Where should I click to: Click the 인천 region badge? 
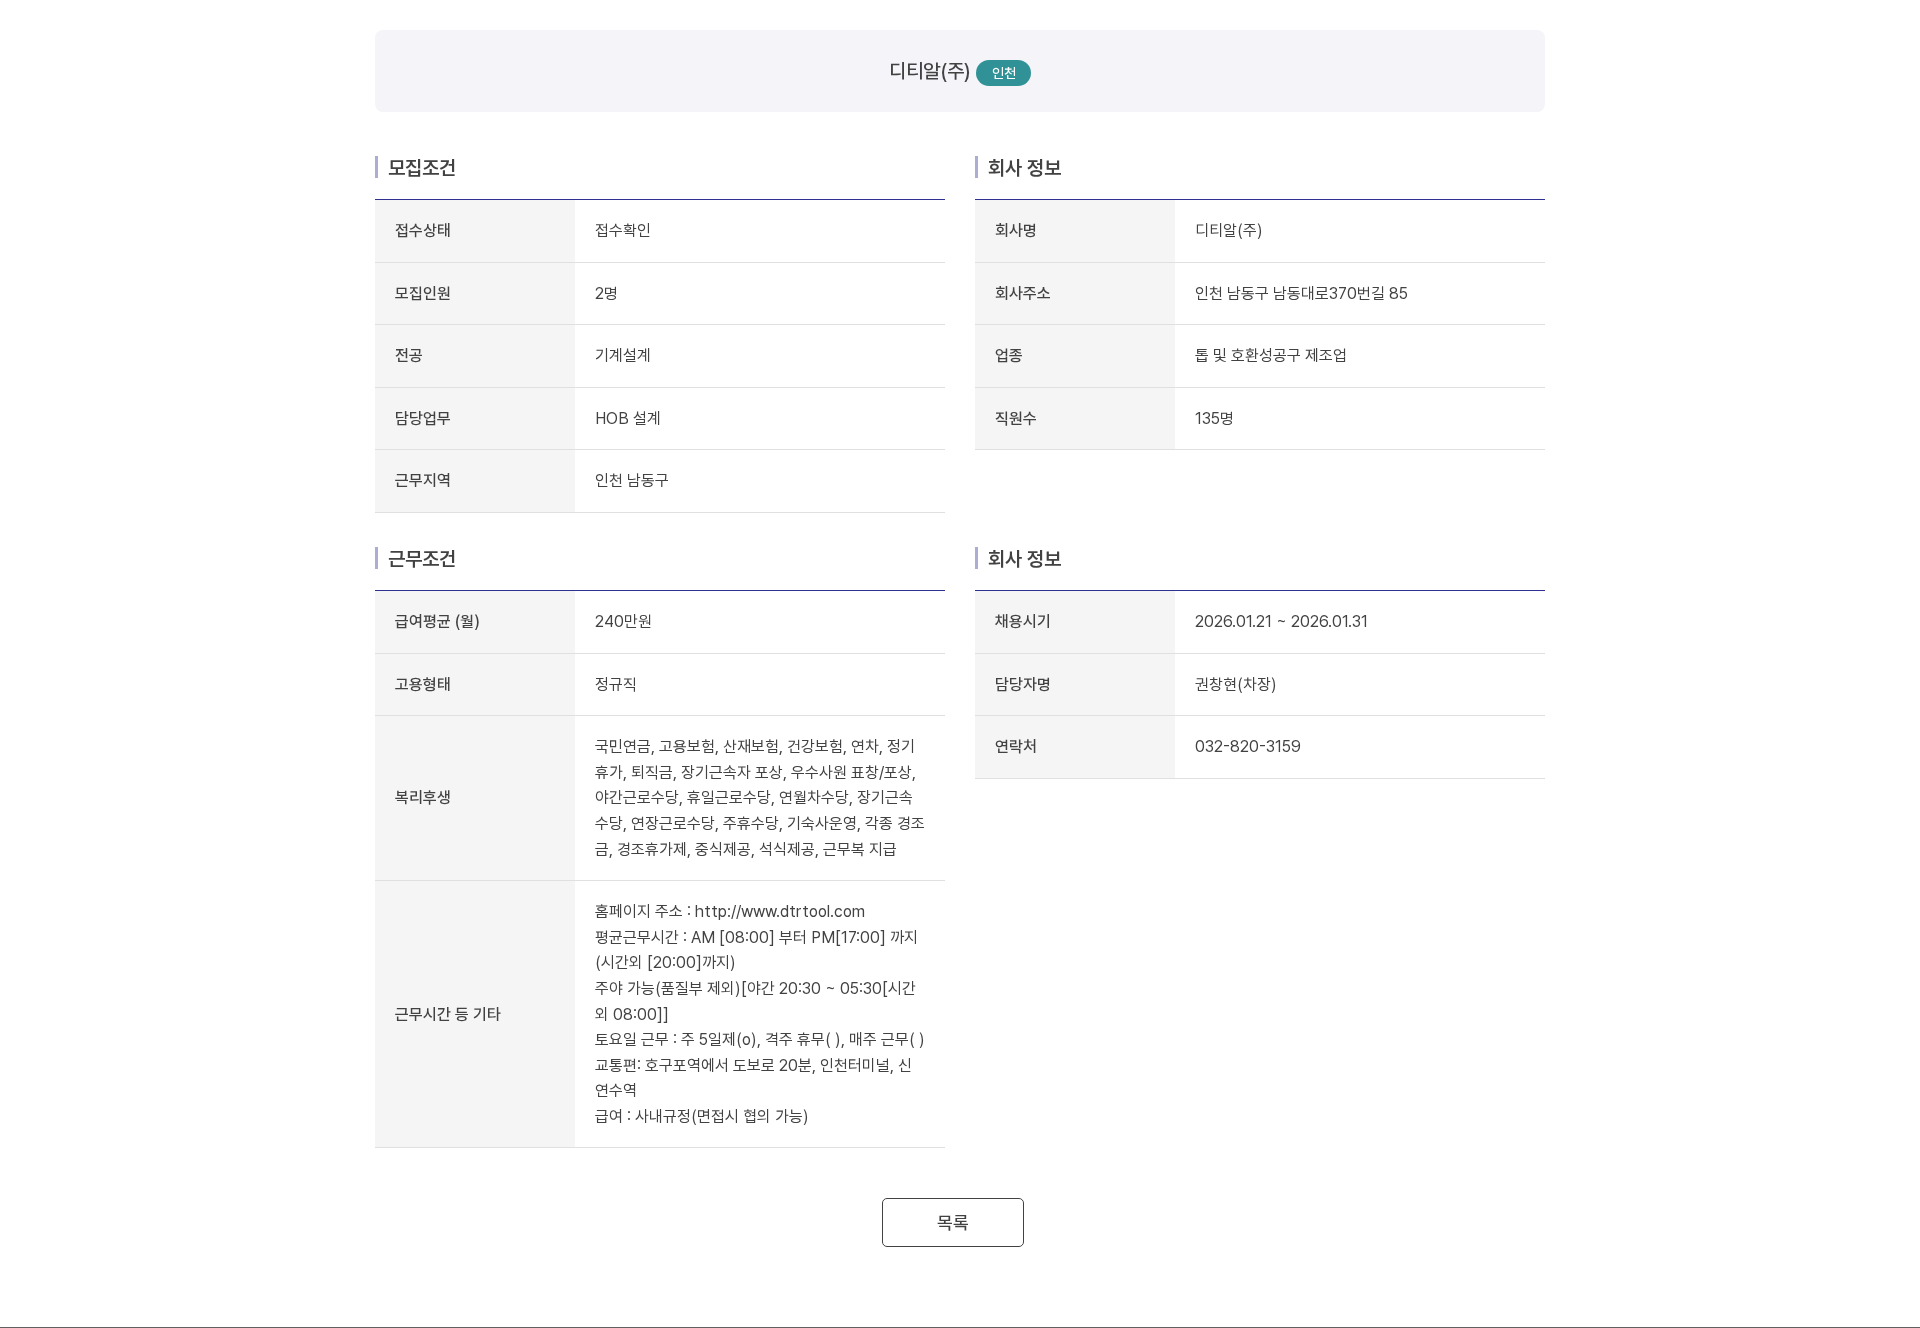point(1003,73)
